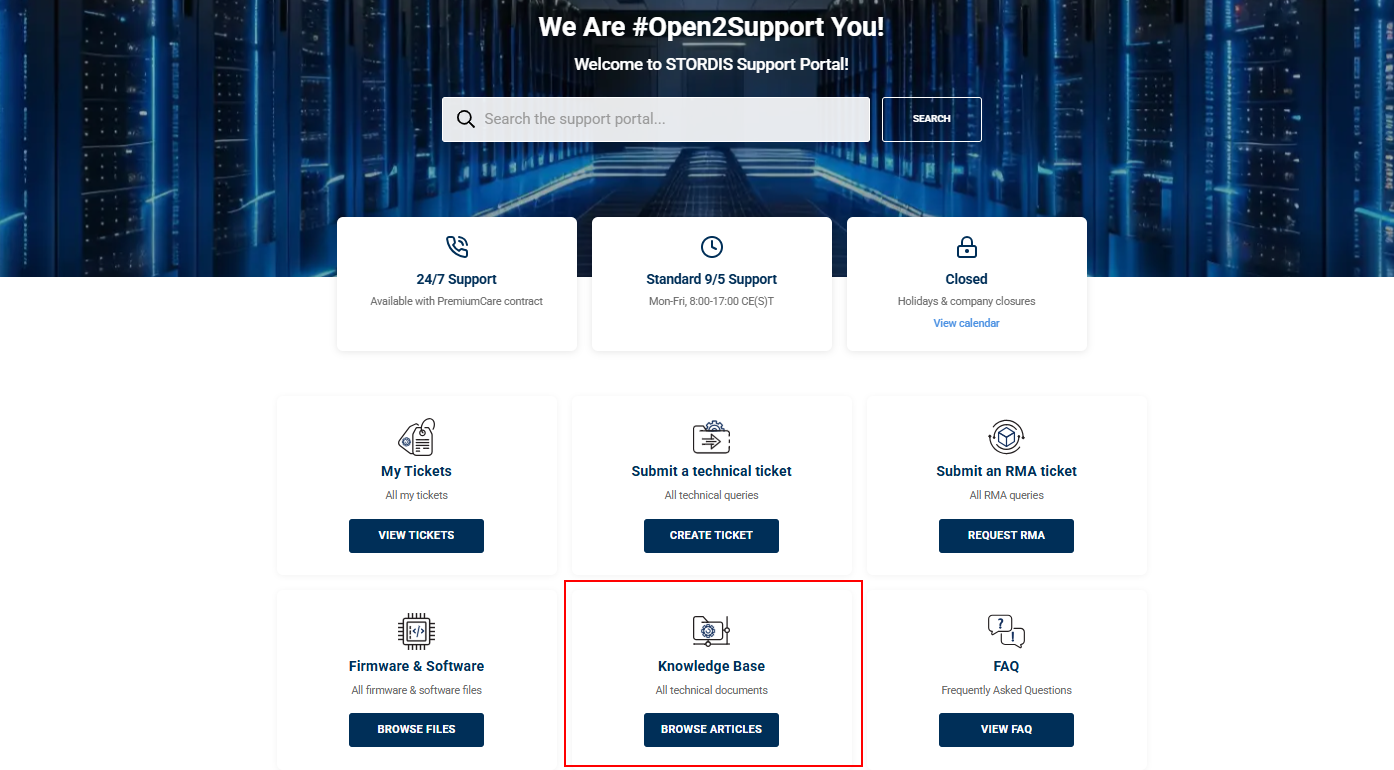The width and height of the screenshot is (1394, 770).
Task: Click the BROWSE ARTICLES button
Action: 711,729
